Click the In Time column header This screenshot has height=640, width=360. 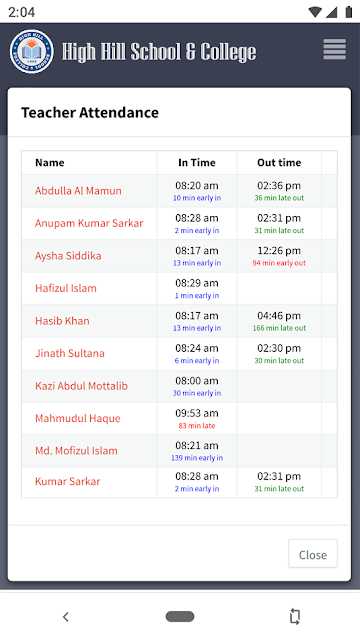pyautogui.click(x=197, y=162)
